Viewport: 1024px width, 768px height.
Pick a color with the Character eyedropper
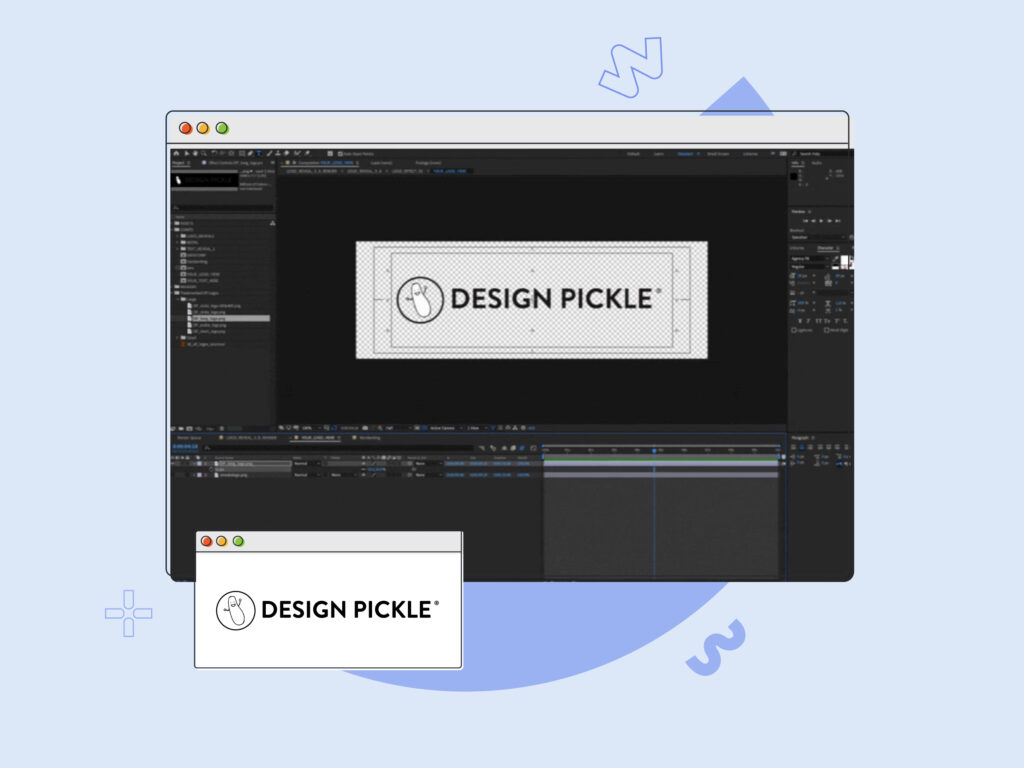835,260
